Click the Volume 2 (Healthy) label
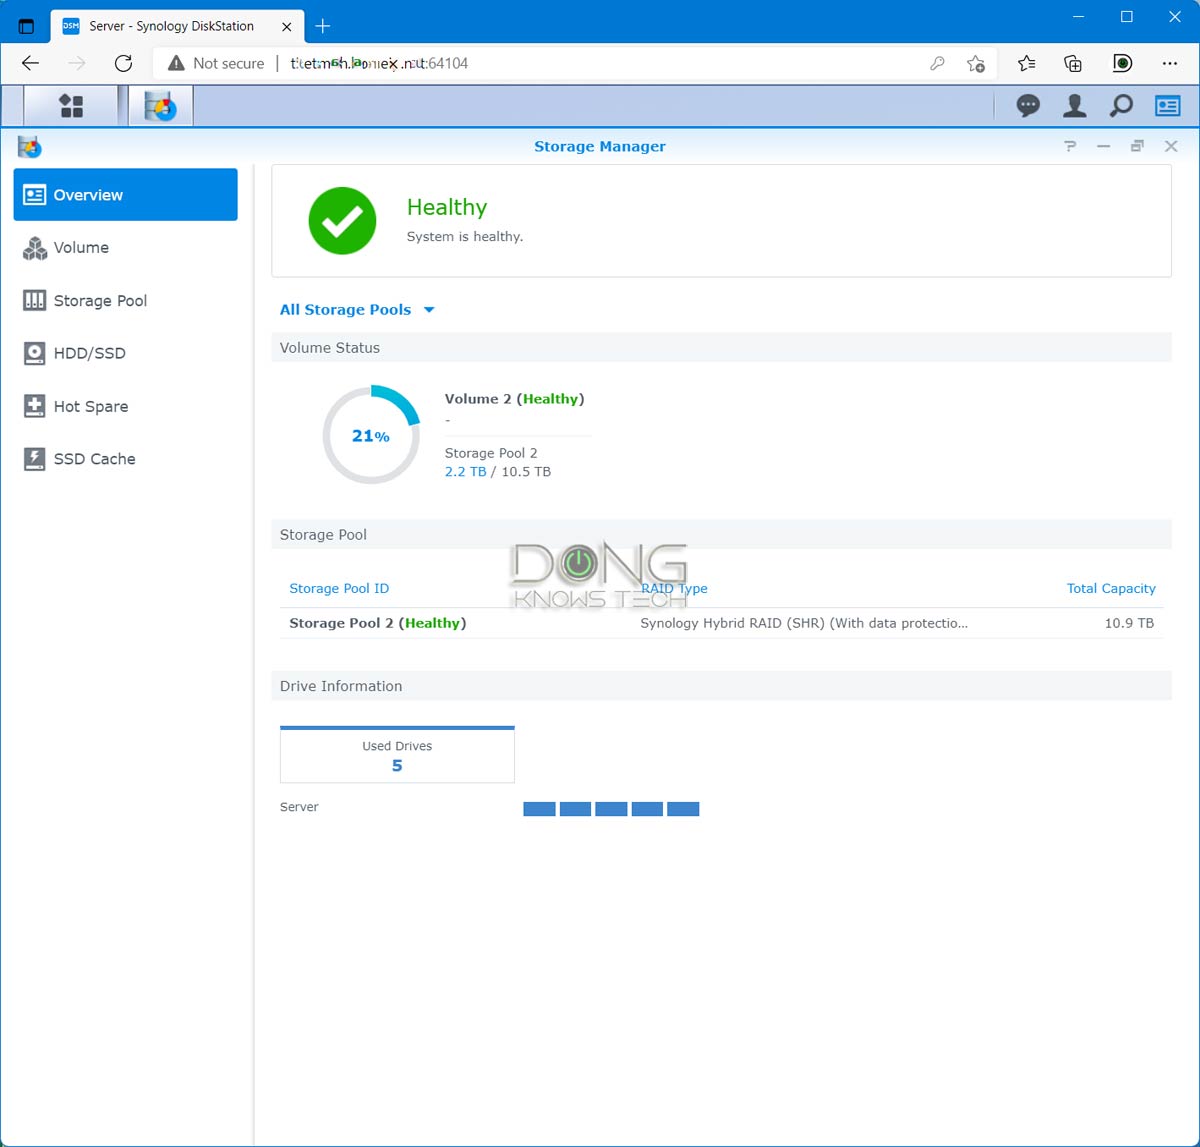The width and height of the screenshot is (1200, 1147). (514, 399)
